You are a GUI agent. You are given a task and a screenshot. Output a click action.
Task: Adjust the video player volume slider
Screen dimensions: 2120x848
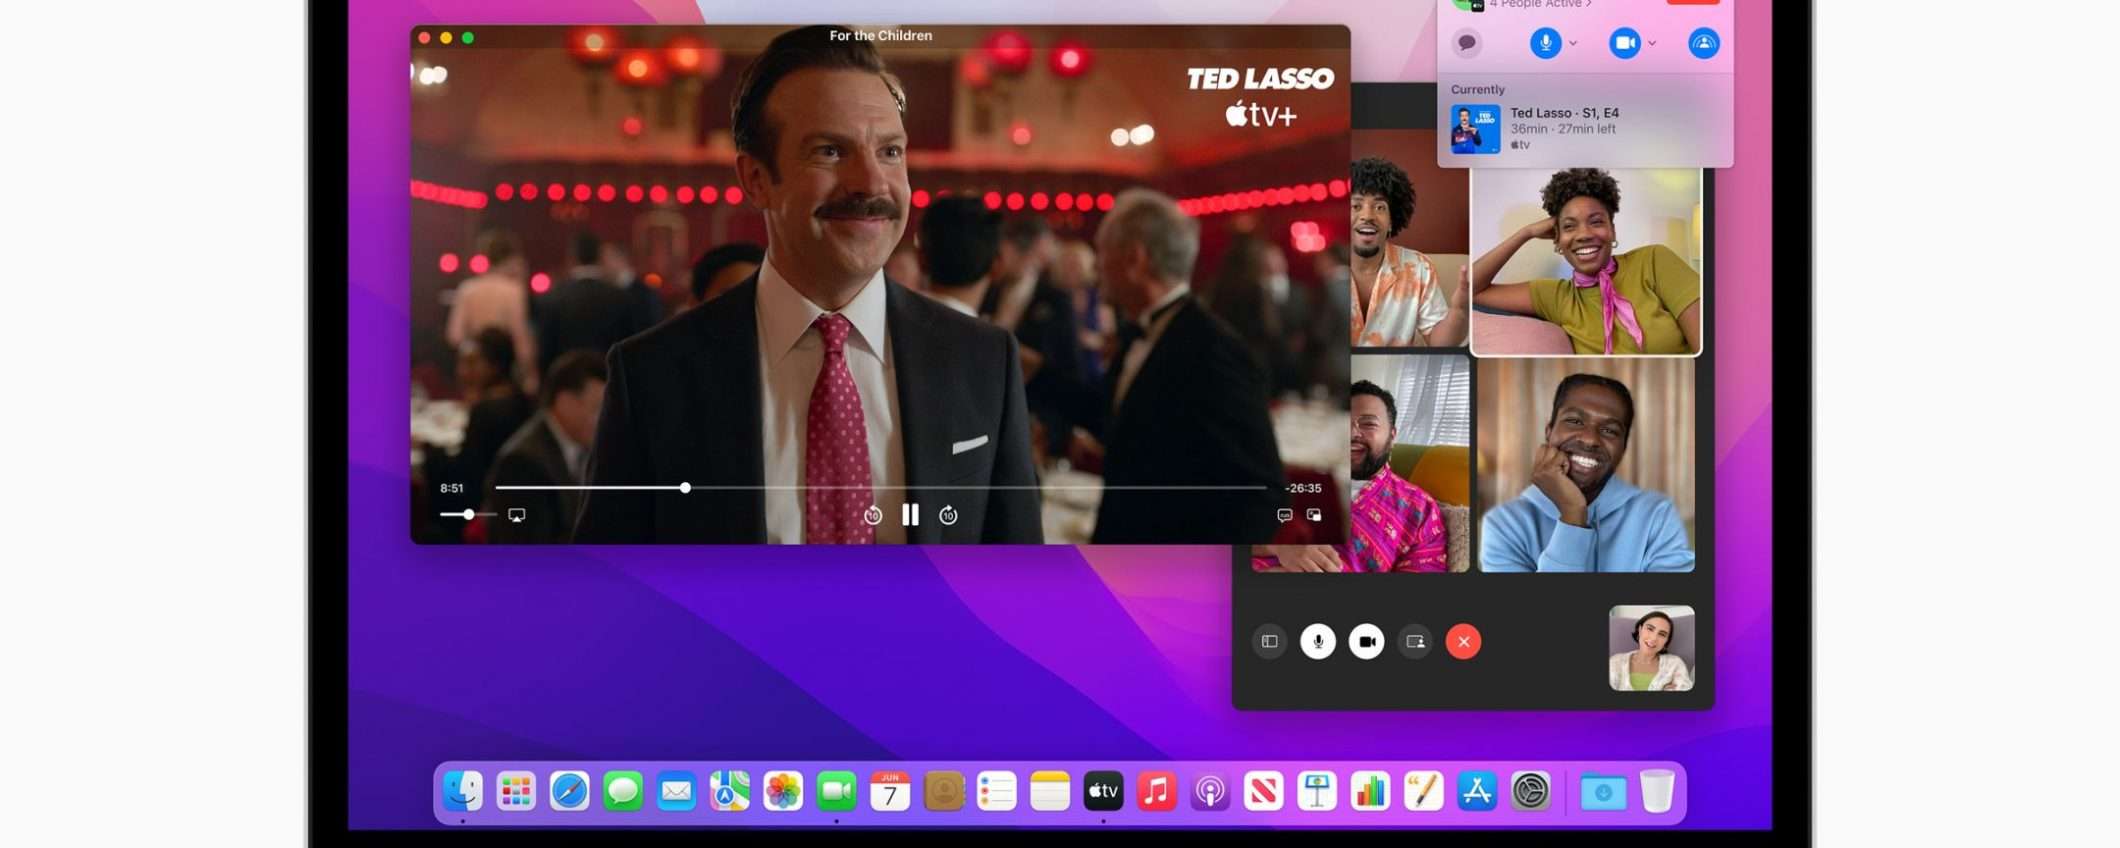pos(468,514)
